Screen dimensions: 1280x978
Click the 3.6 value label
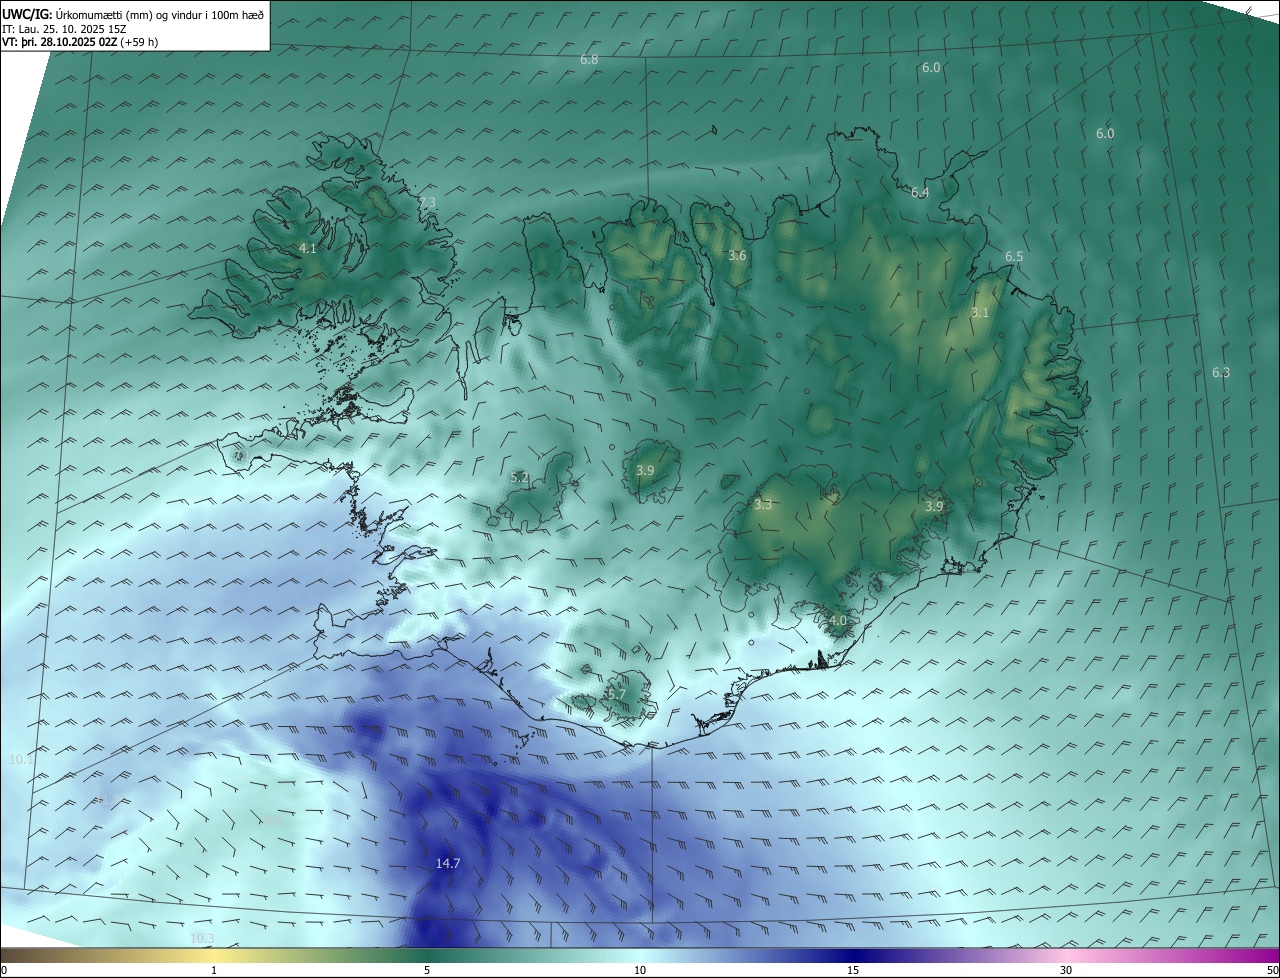point(737,256)
